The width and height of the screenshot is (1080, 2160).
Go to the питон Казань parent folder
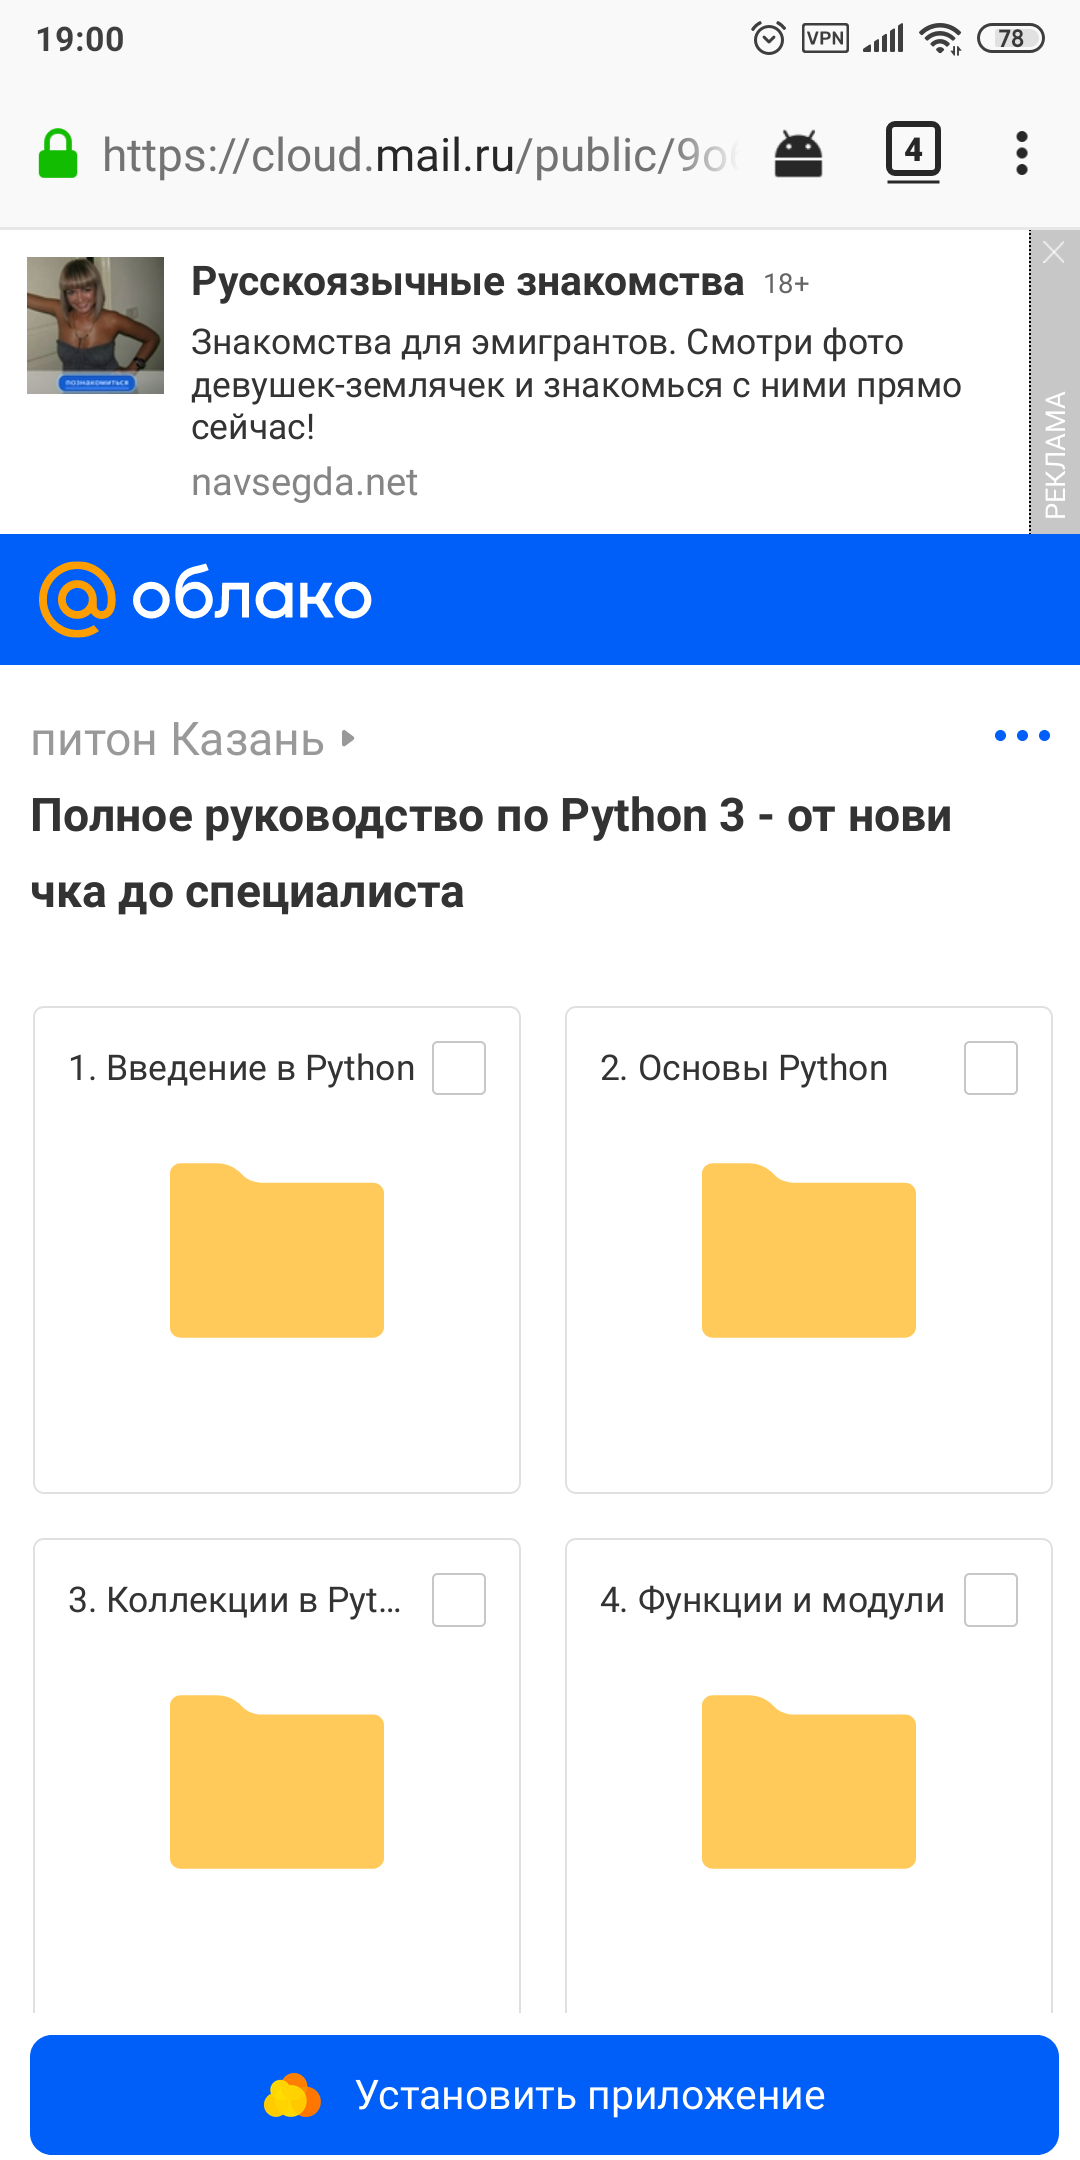[x=177, y=740]
